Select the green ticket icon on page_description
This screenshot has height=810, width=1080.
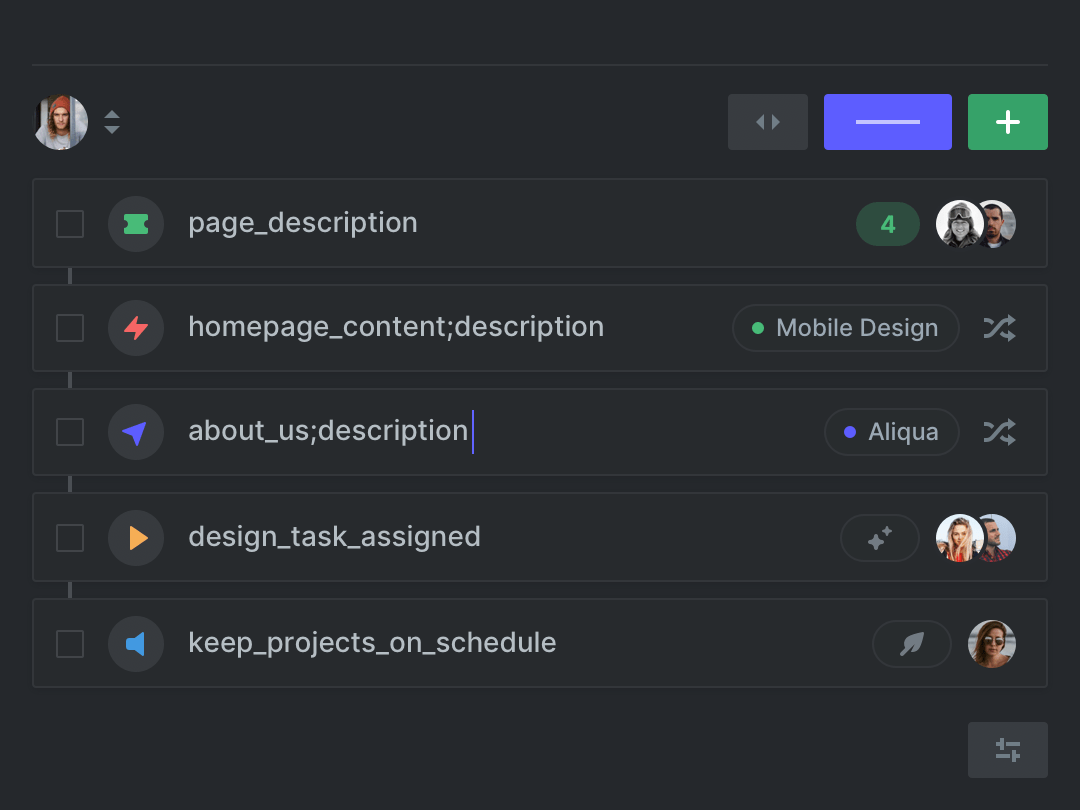tap(135, 223)
